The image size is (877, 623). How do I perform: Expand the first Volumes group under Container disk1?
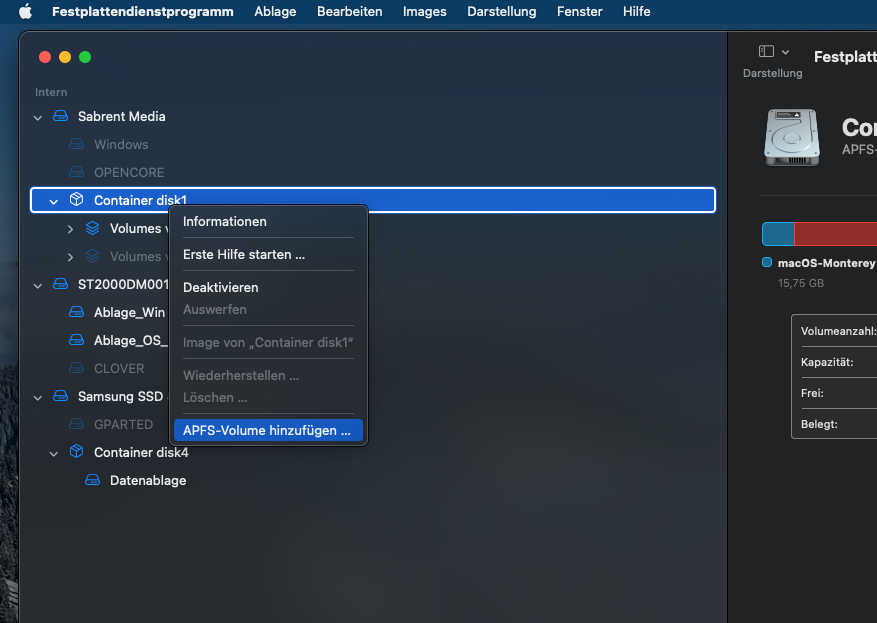(70, 229)
